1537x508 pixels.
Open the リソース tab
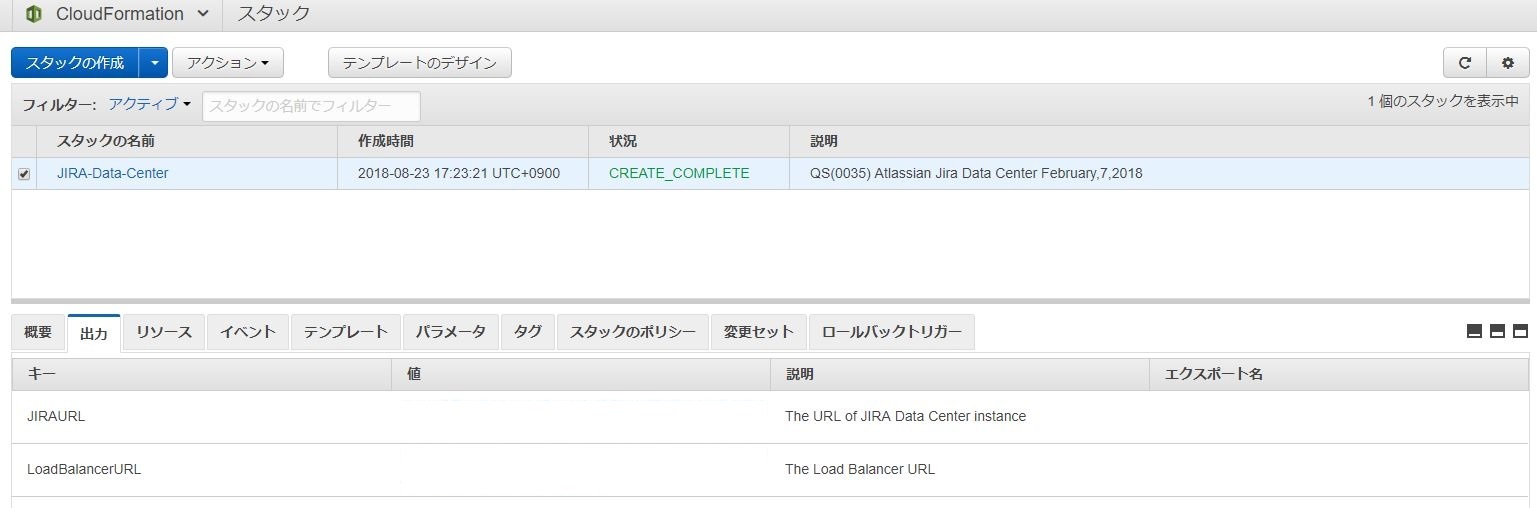tap(164, 332)
